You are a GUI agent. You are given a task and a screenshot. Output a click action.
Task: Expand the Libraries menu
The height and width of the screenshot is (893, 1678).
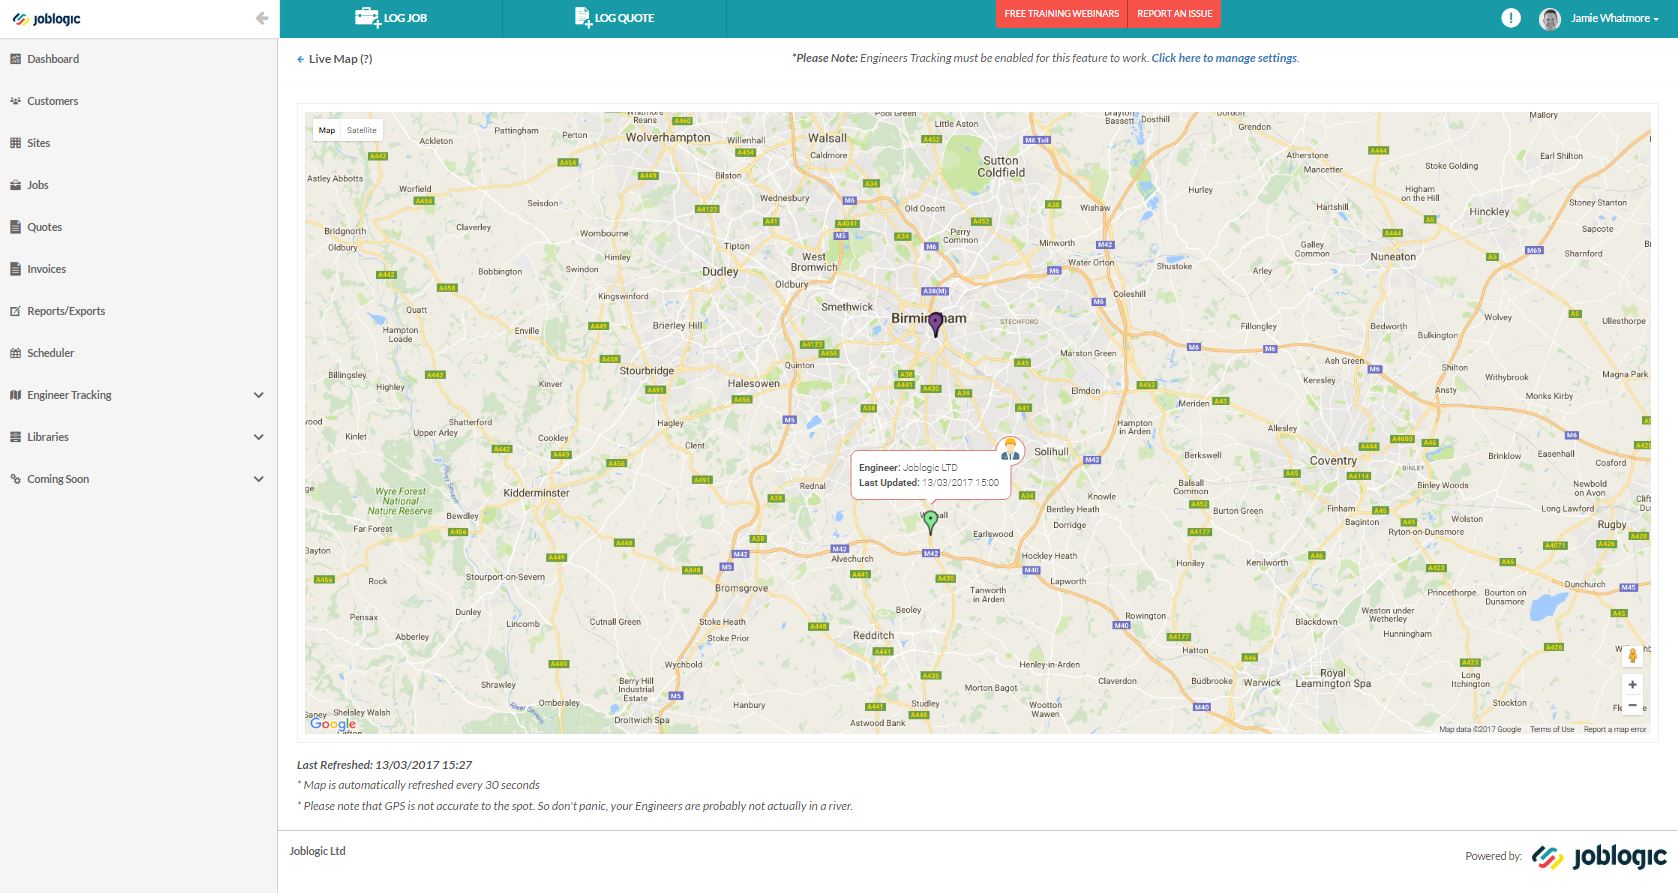coord(259,437)
